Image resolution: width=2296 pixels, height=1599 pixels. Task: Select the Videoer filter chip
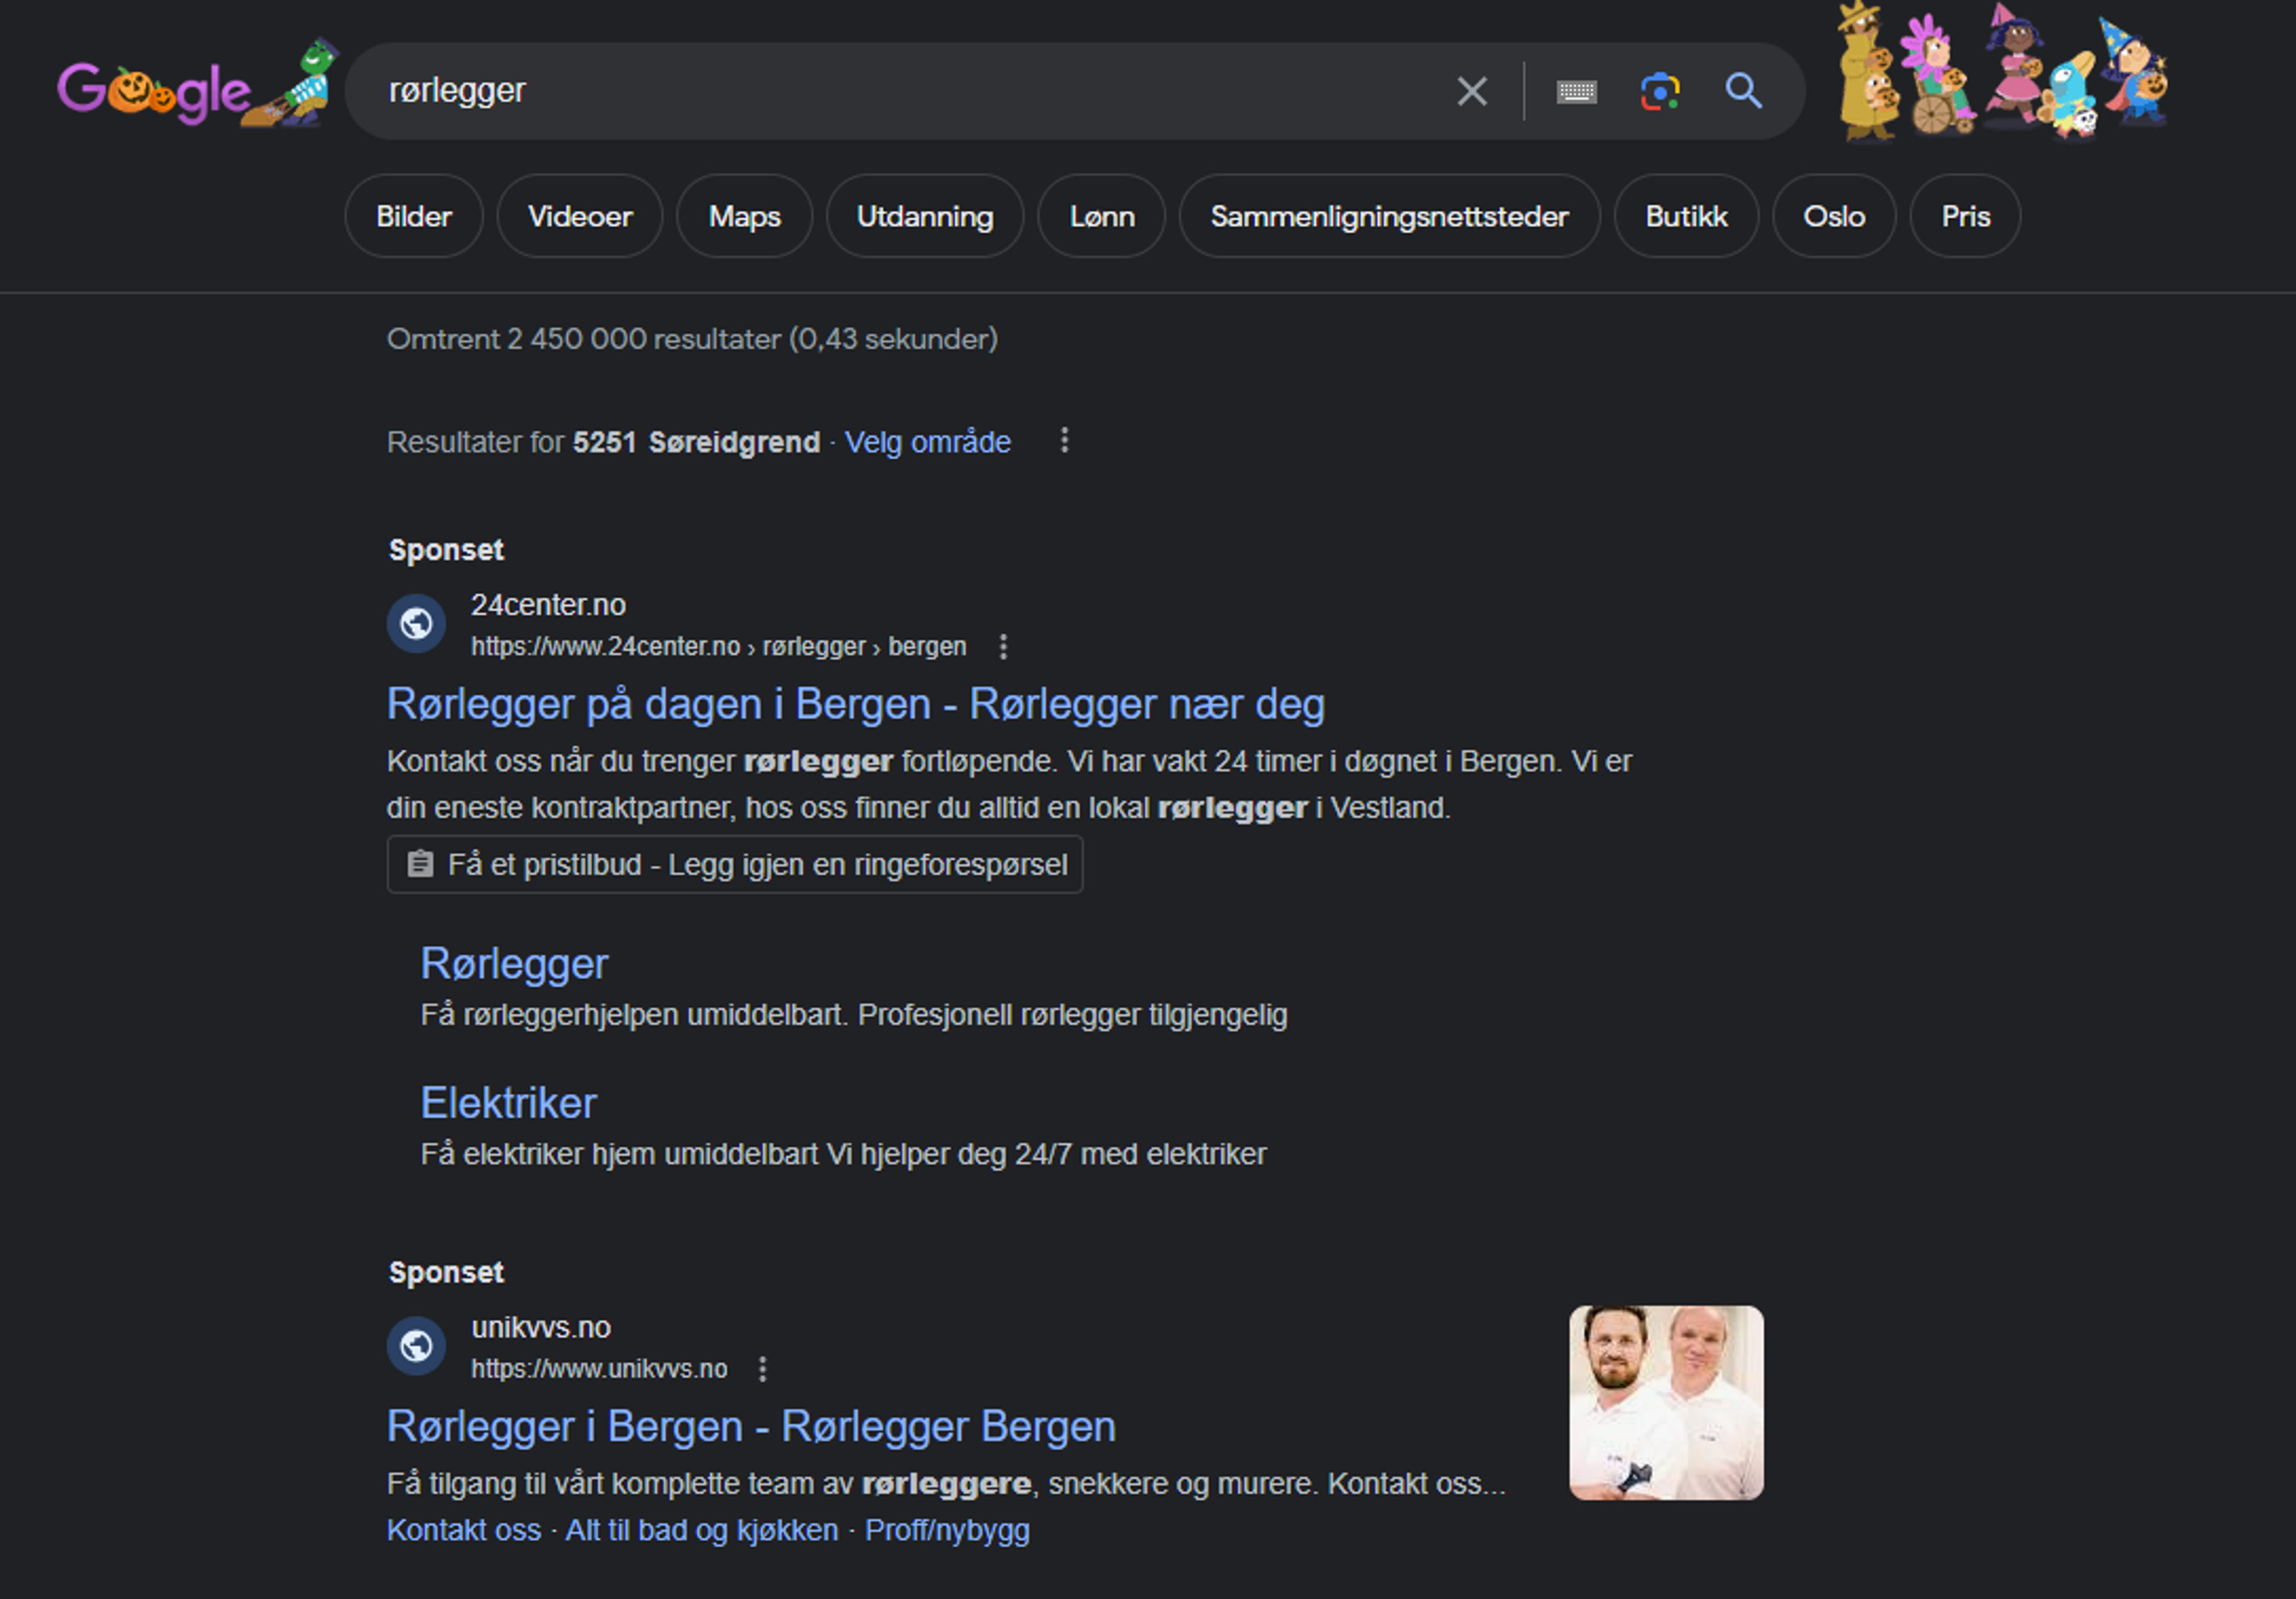point(580,216)
